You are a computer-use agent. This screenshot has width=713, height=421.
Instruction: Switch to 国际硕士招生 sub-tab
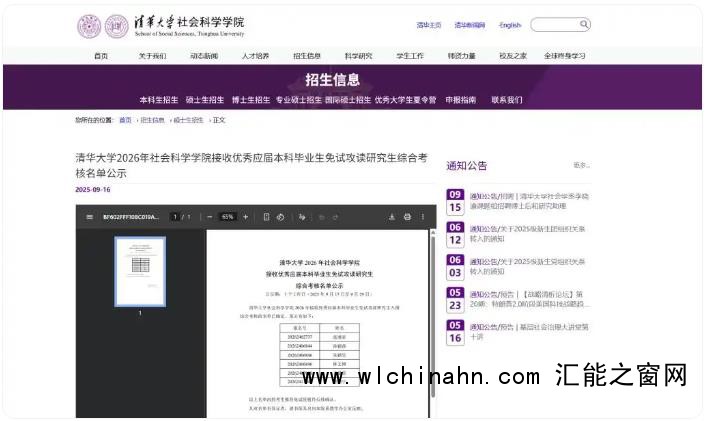348,100
